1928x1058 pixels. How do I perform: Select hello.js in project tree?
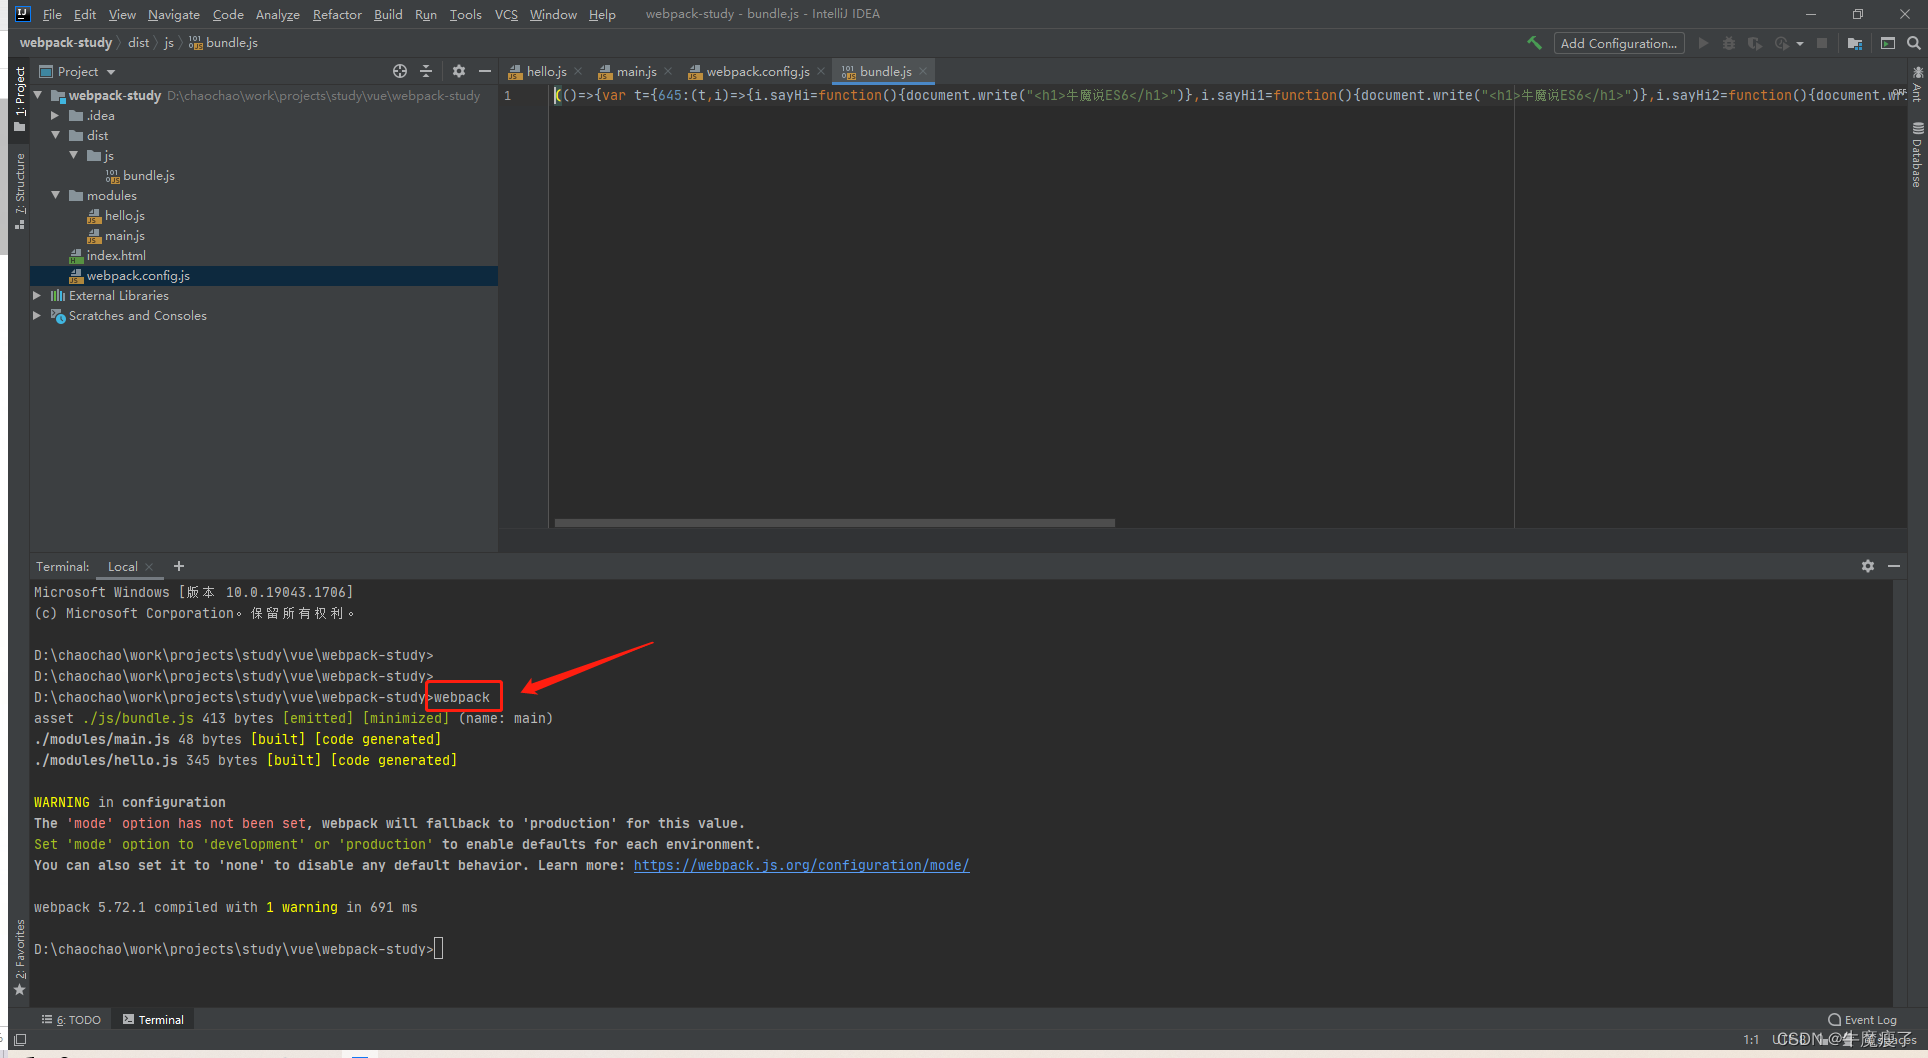(x=124, y=215)
